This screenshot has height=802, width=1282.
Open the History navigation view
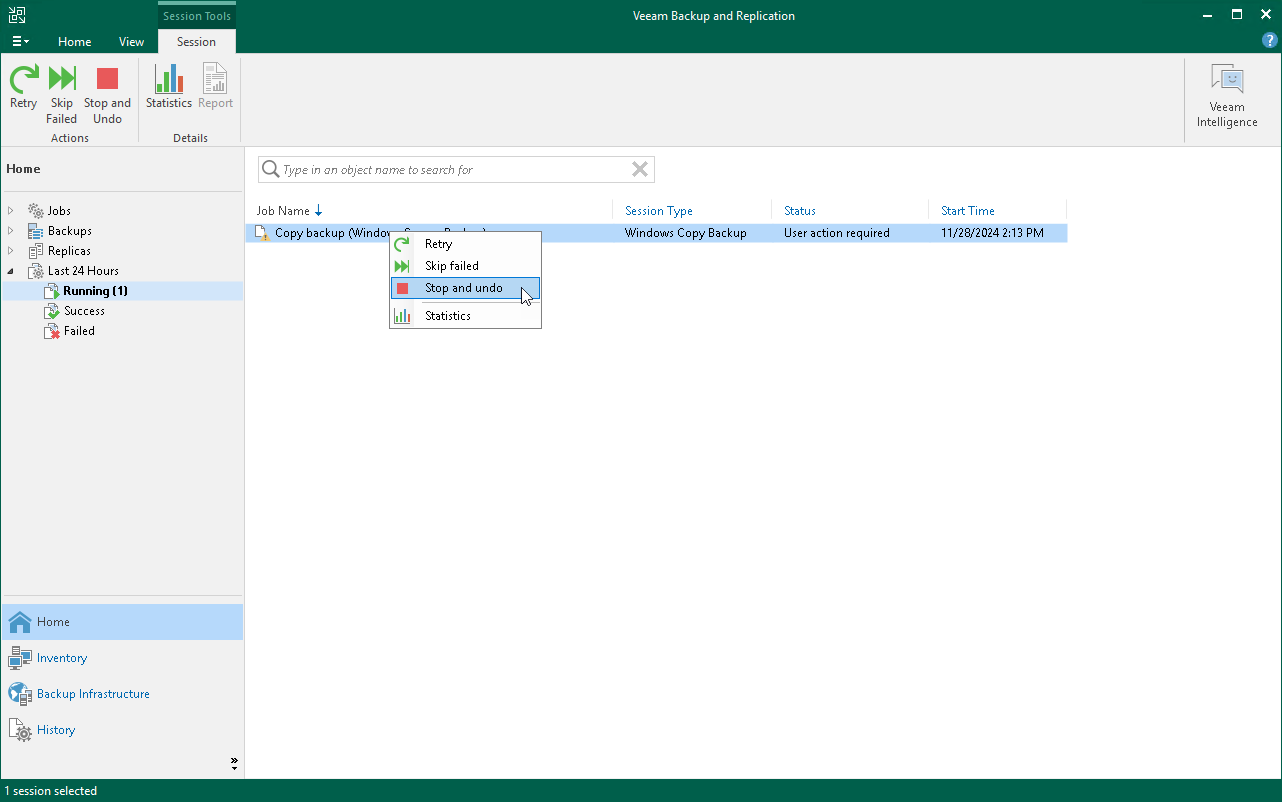pyautogui.click(x=122, y=730)
